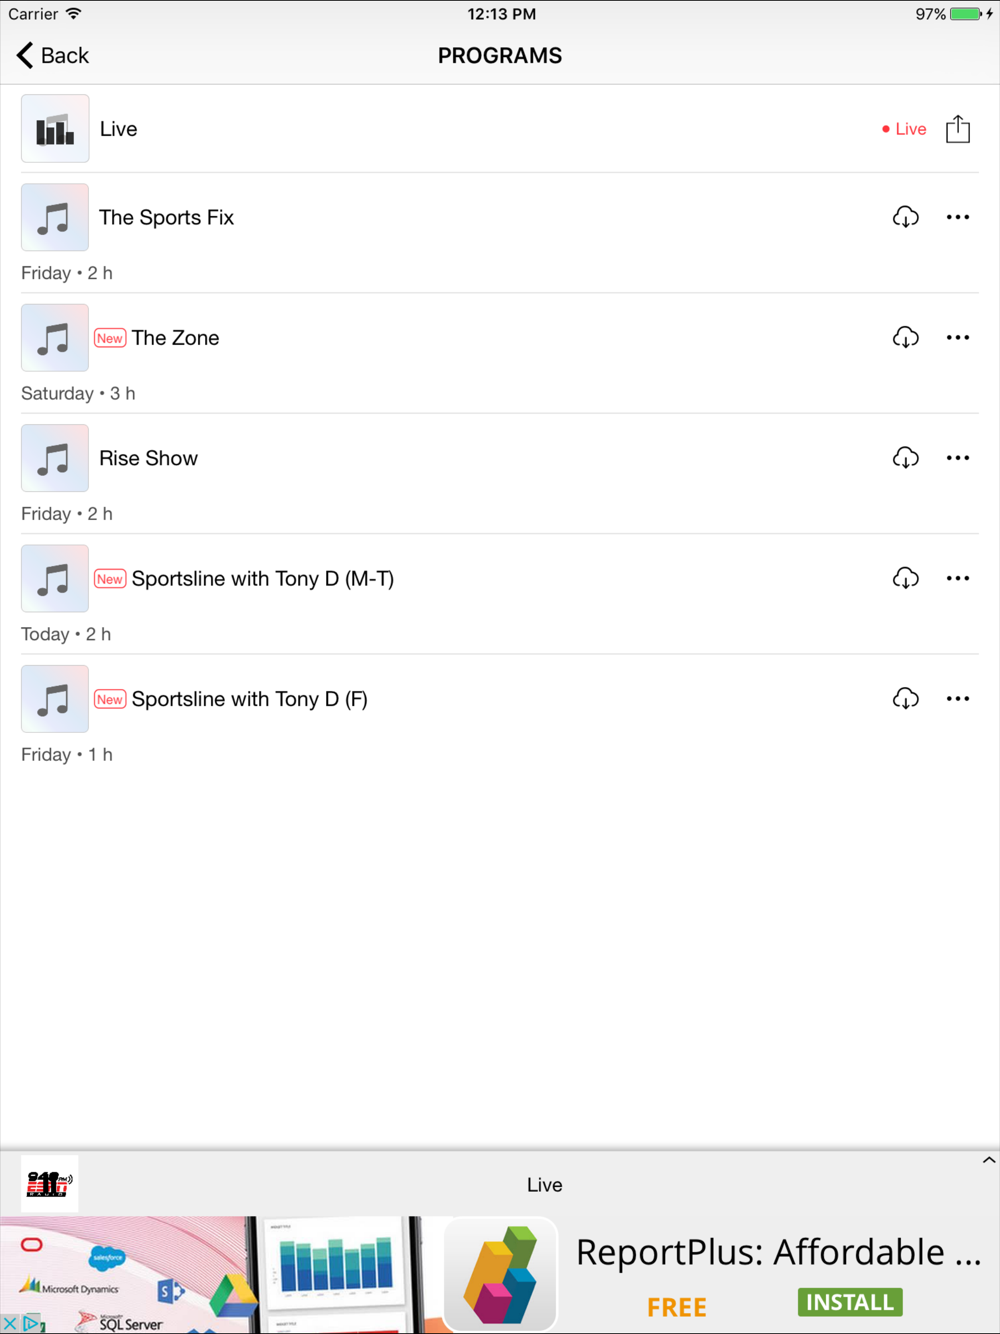Share the Live stream
This screenshot has height=1334, width=1000.
tap(958, 129)
